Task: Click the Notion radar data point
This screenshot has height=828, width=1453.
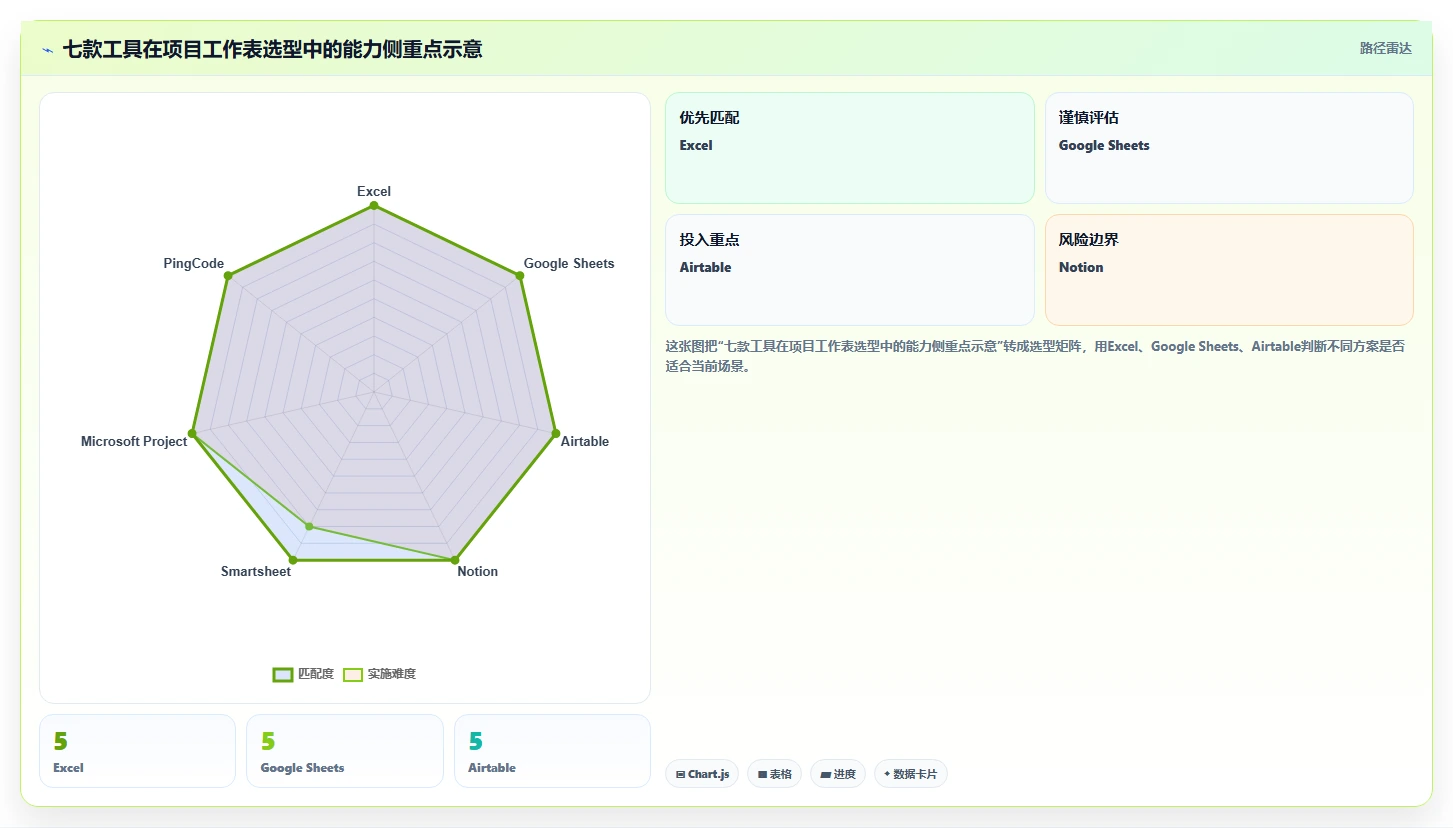Action: click(455, 560)
